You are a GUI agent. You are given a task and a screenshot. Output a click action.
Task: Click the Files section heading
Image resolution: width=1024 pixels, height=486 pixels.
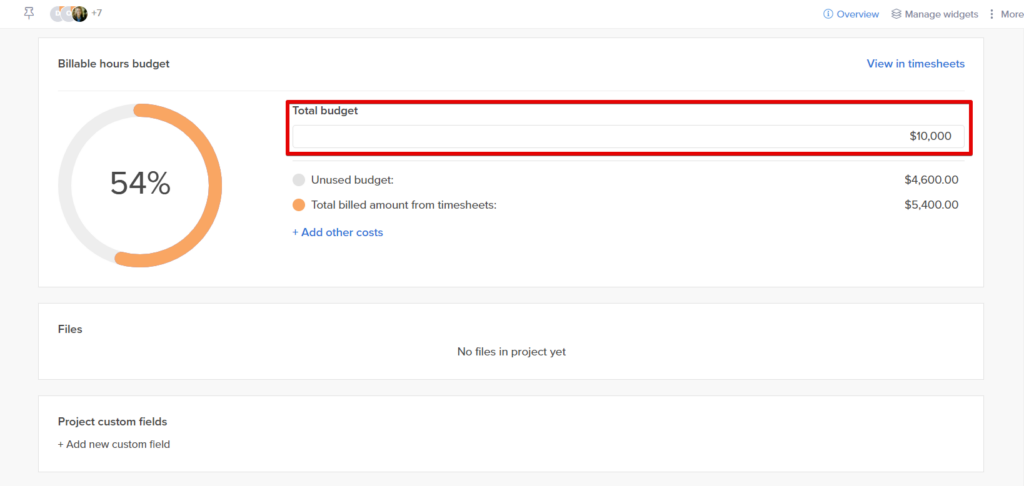point(70,329)
